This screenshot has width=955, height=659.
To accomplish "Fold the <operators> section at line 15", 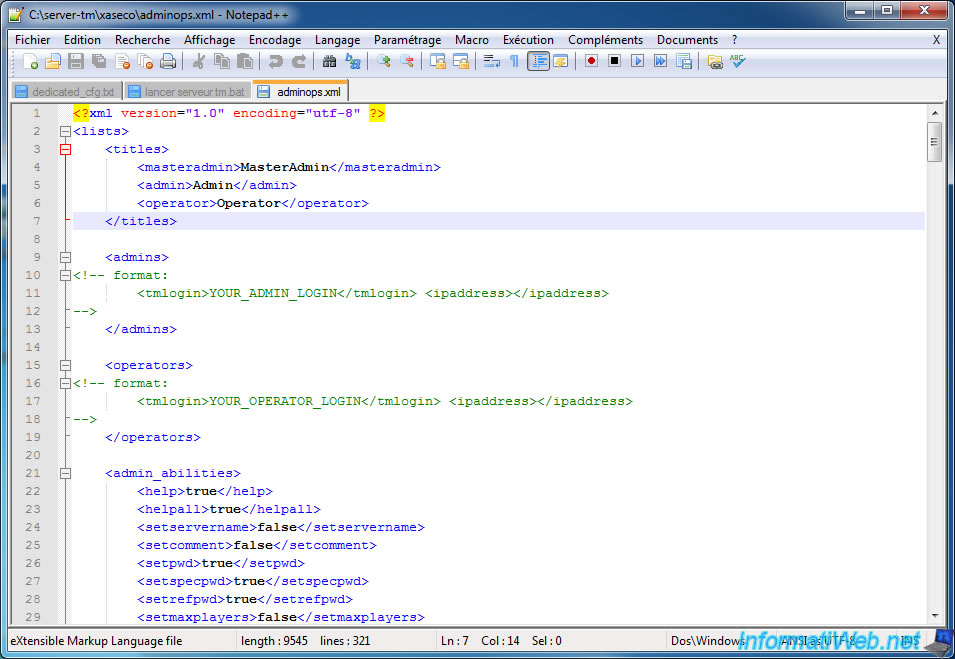I will point(66,365).
